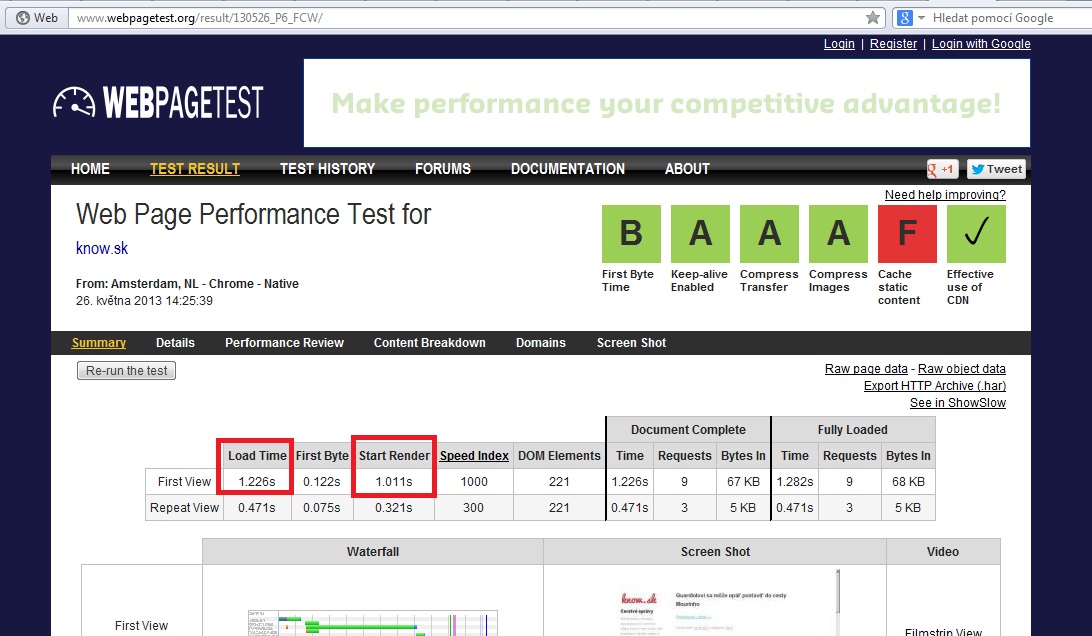This screenshot has height=636, width=1092.
Task: Click the Login with Google link
Action: pyautogui.click(x=981, y=44)
